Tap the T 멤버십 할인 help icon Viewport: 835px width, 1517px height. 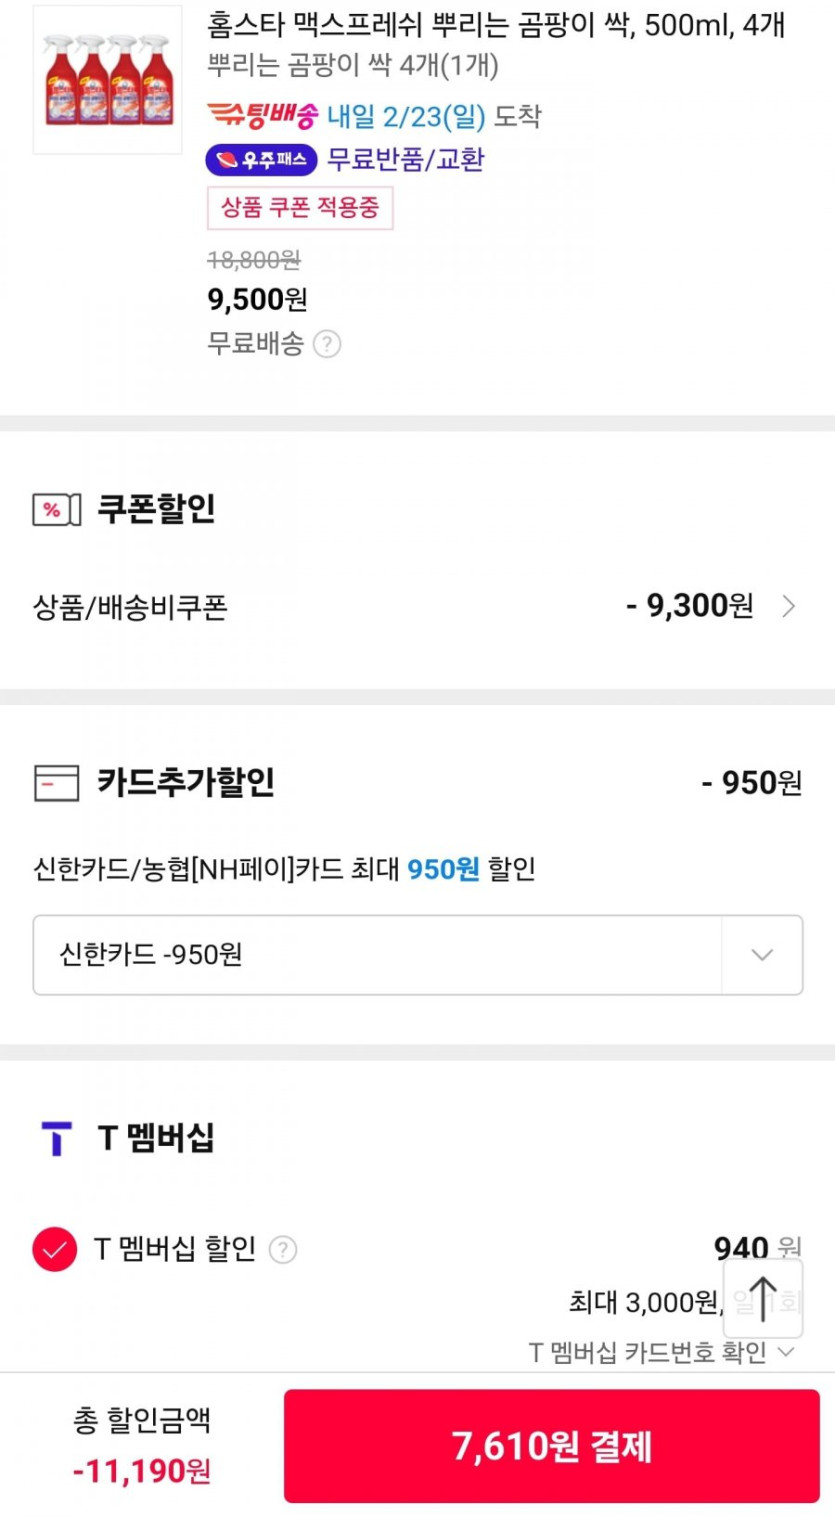283,1249
